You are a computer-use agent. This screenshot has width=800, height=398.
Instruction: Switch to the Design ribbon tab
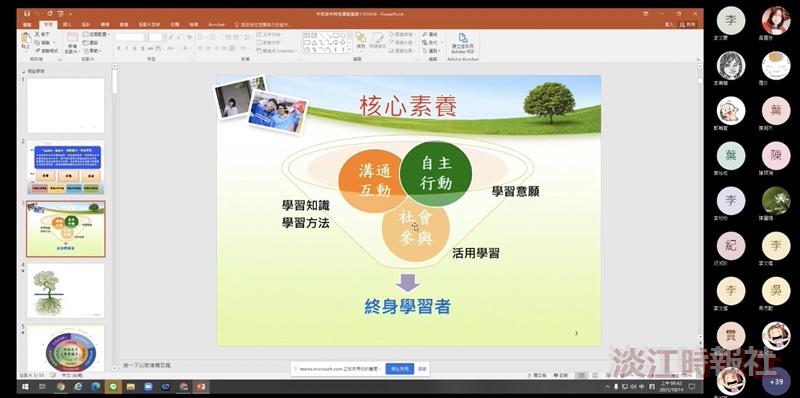pos(86,24)
